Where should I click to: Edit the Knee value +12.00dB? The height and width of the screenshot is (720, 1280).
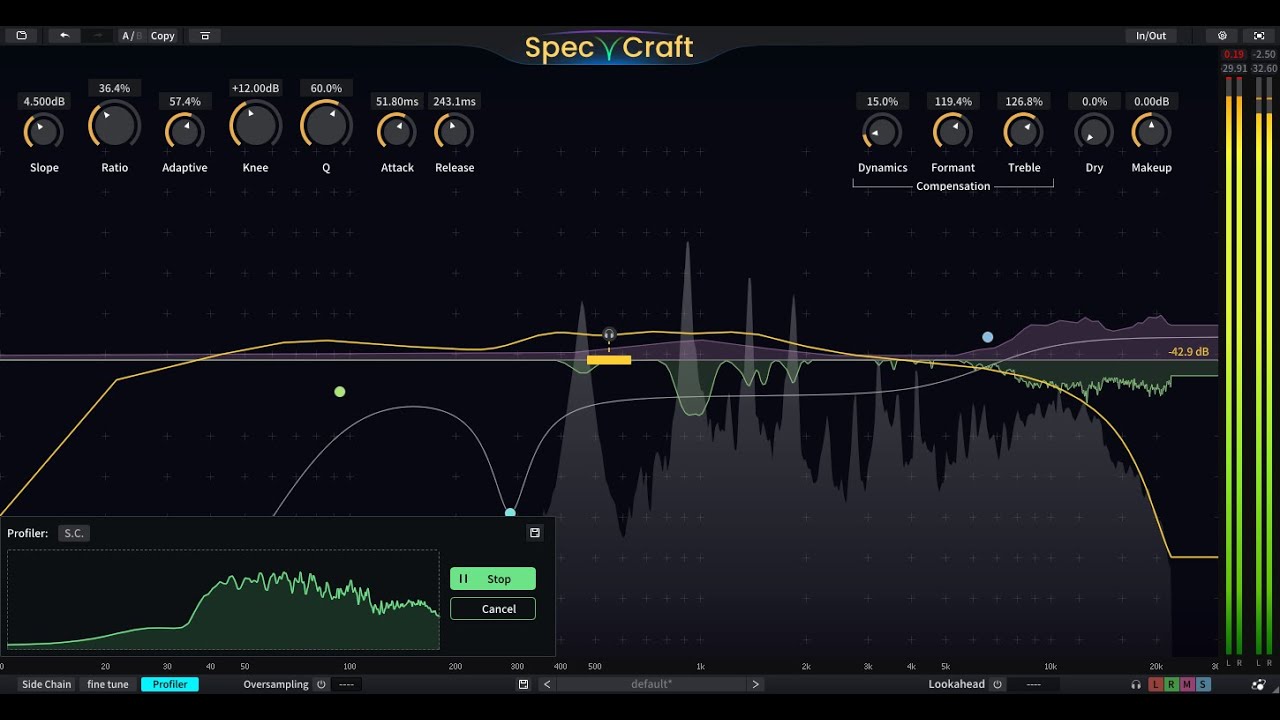pyautogui.click(x=255, y=88)
